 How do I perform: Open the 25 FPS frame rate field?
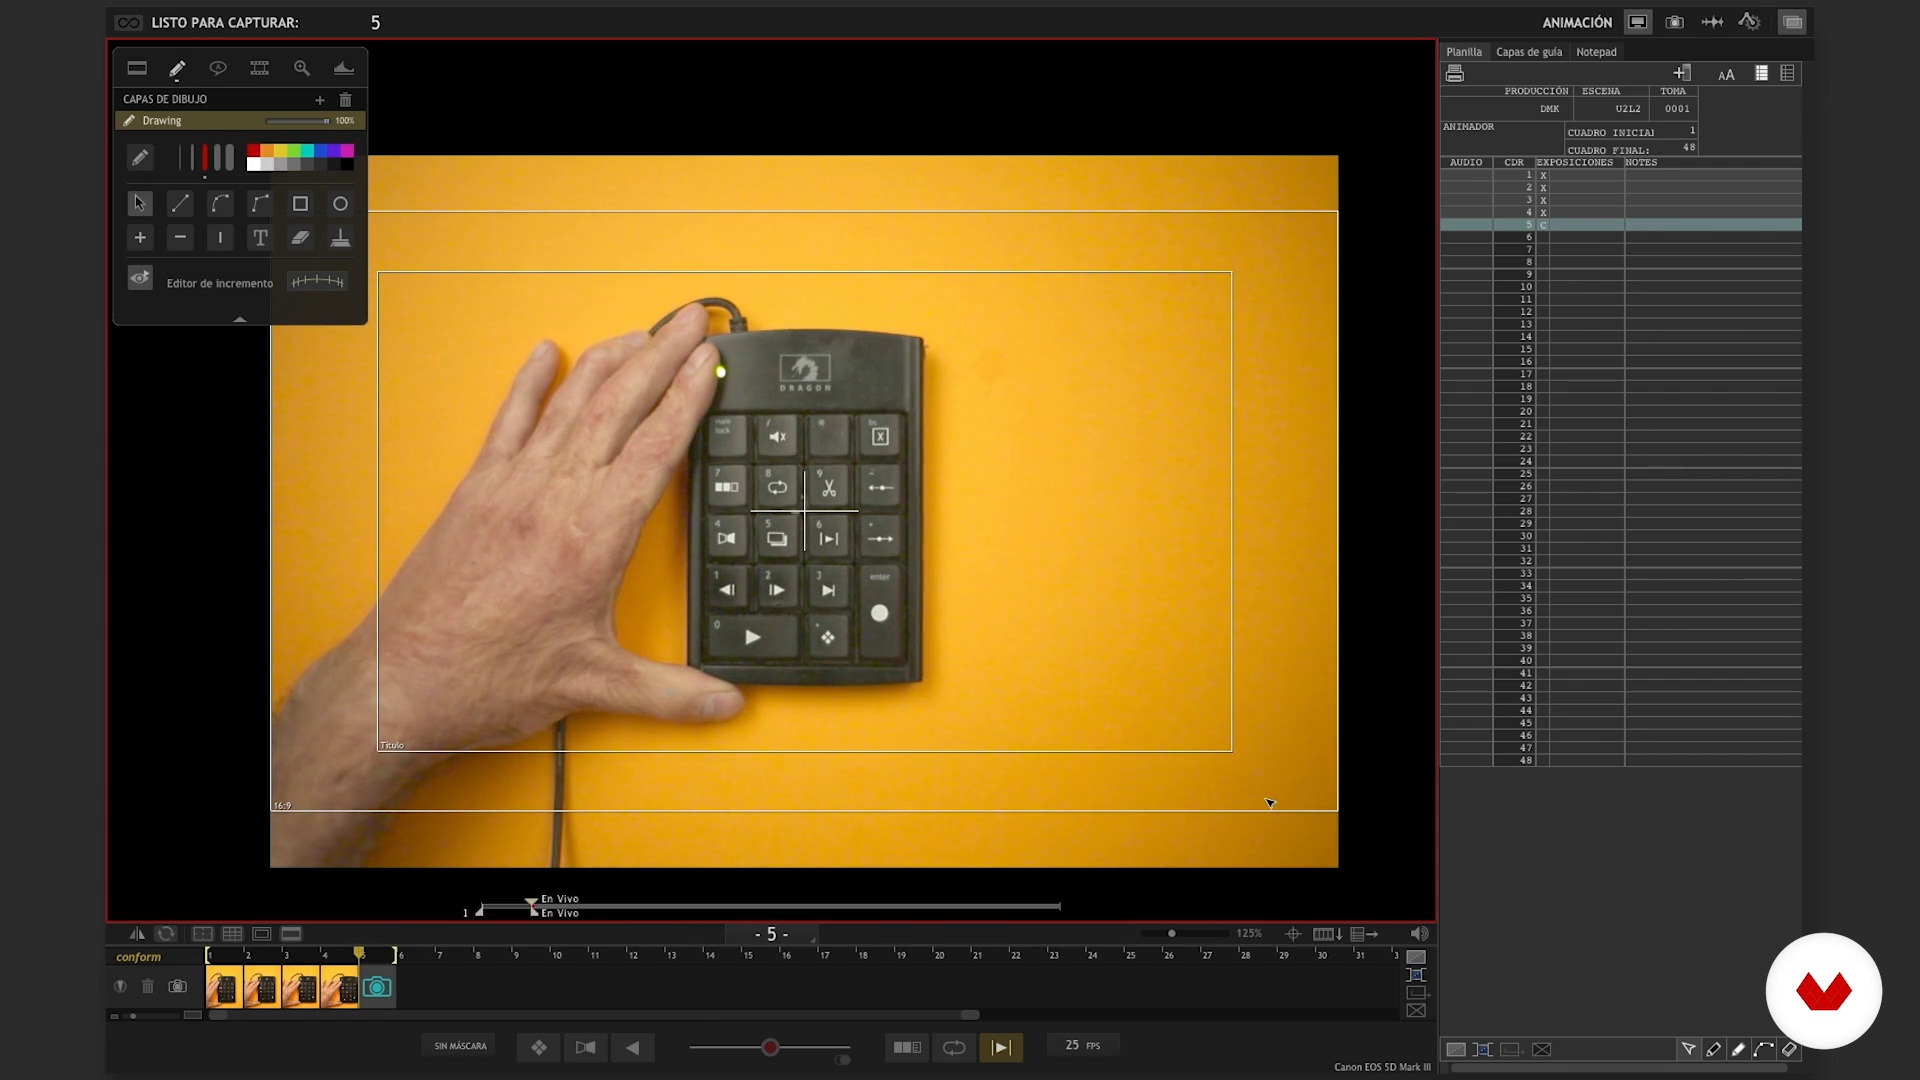(x=1083, y=1045)
